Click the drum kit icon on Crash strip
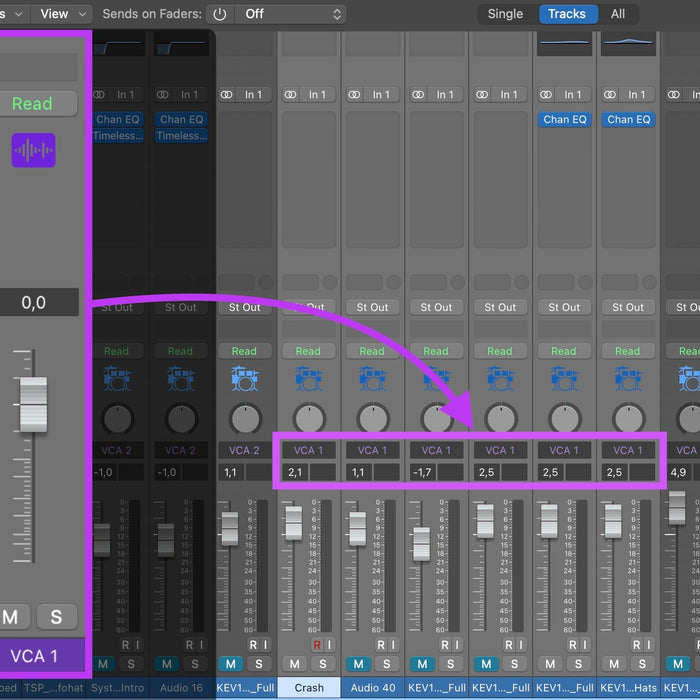This screenshot has width=700, height=700. coord(308,378)
